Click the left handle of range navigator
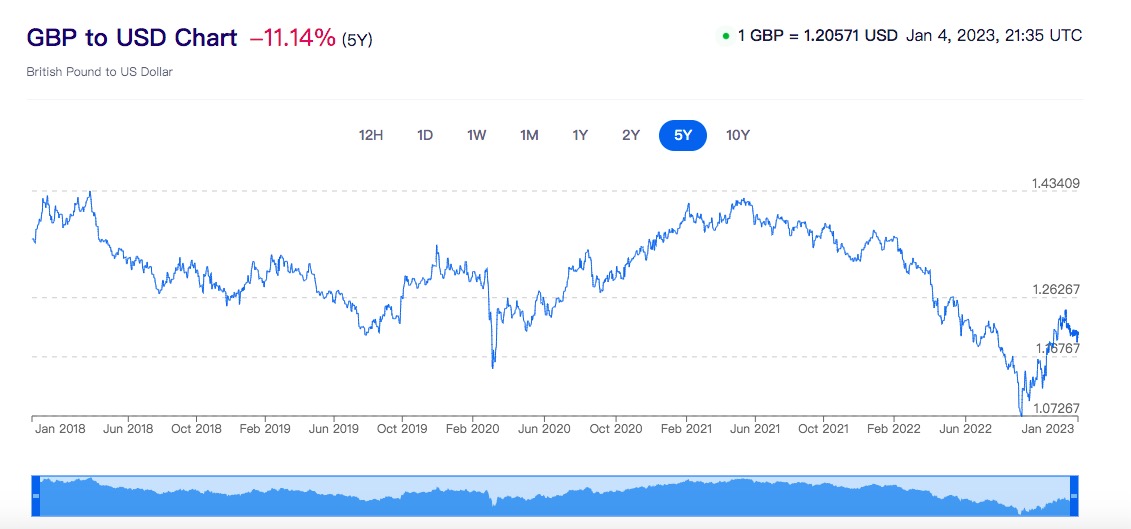The image size is (1131, 529). [36, 496]
